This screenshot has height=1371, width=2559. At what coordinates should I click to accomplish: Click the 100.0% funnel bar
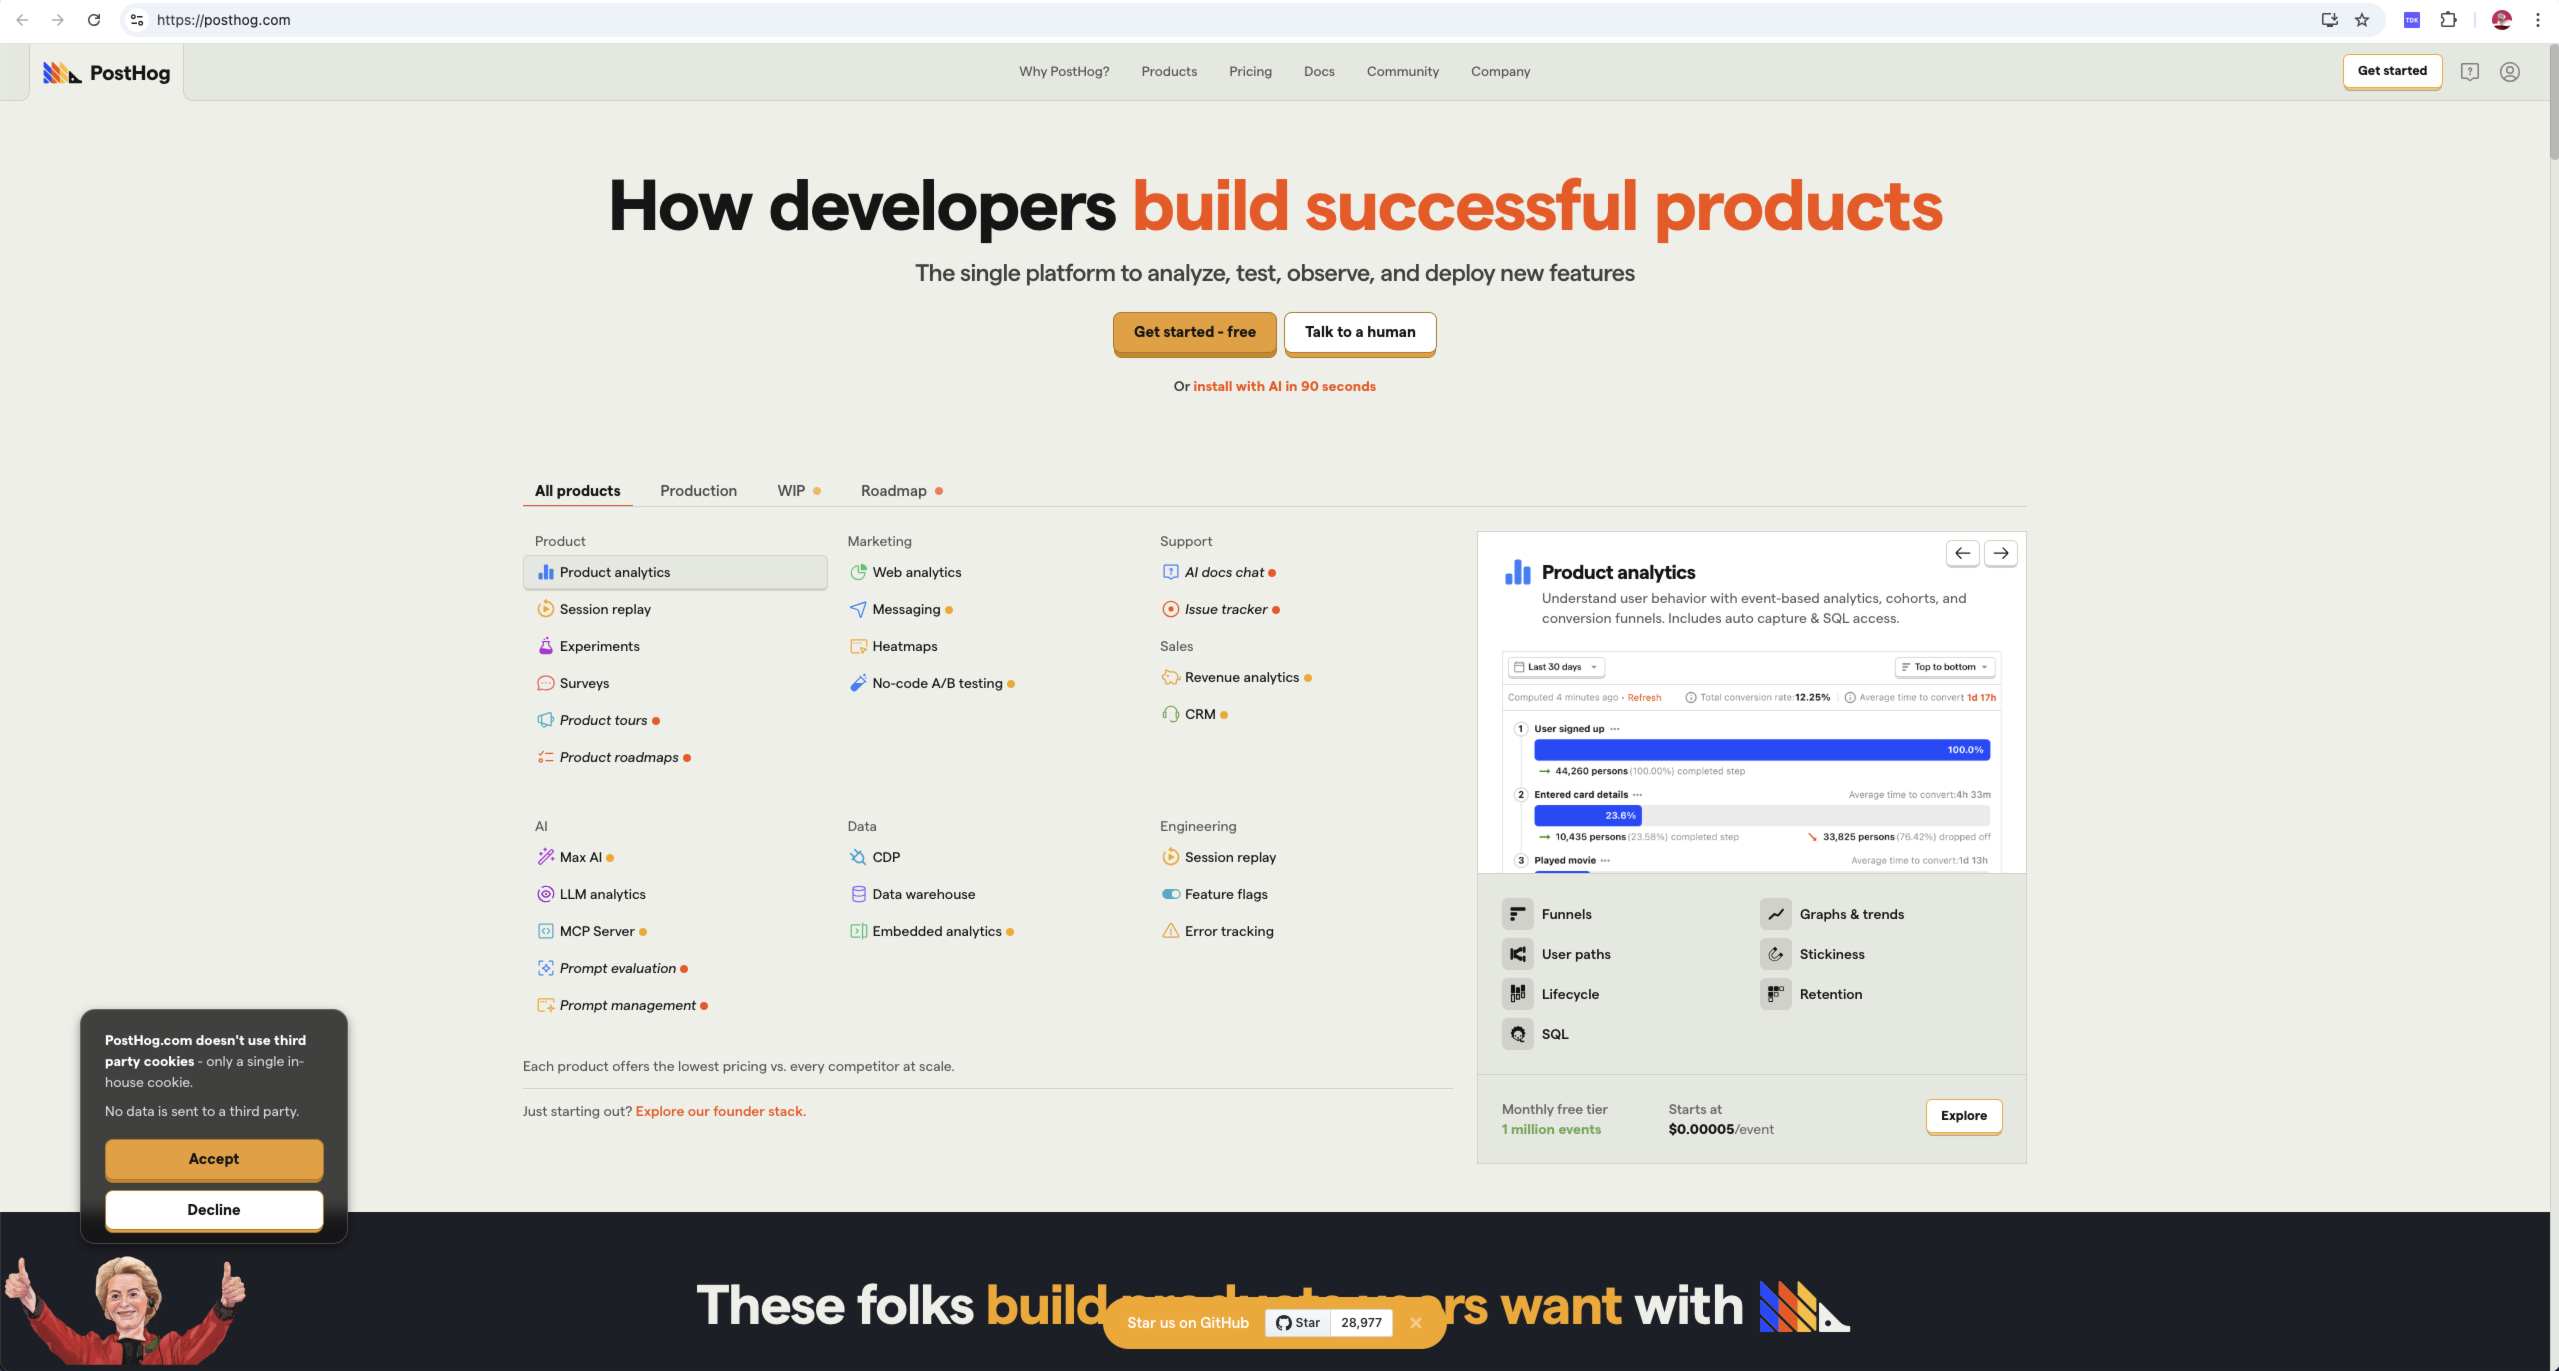point(1761,750)
